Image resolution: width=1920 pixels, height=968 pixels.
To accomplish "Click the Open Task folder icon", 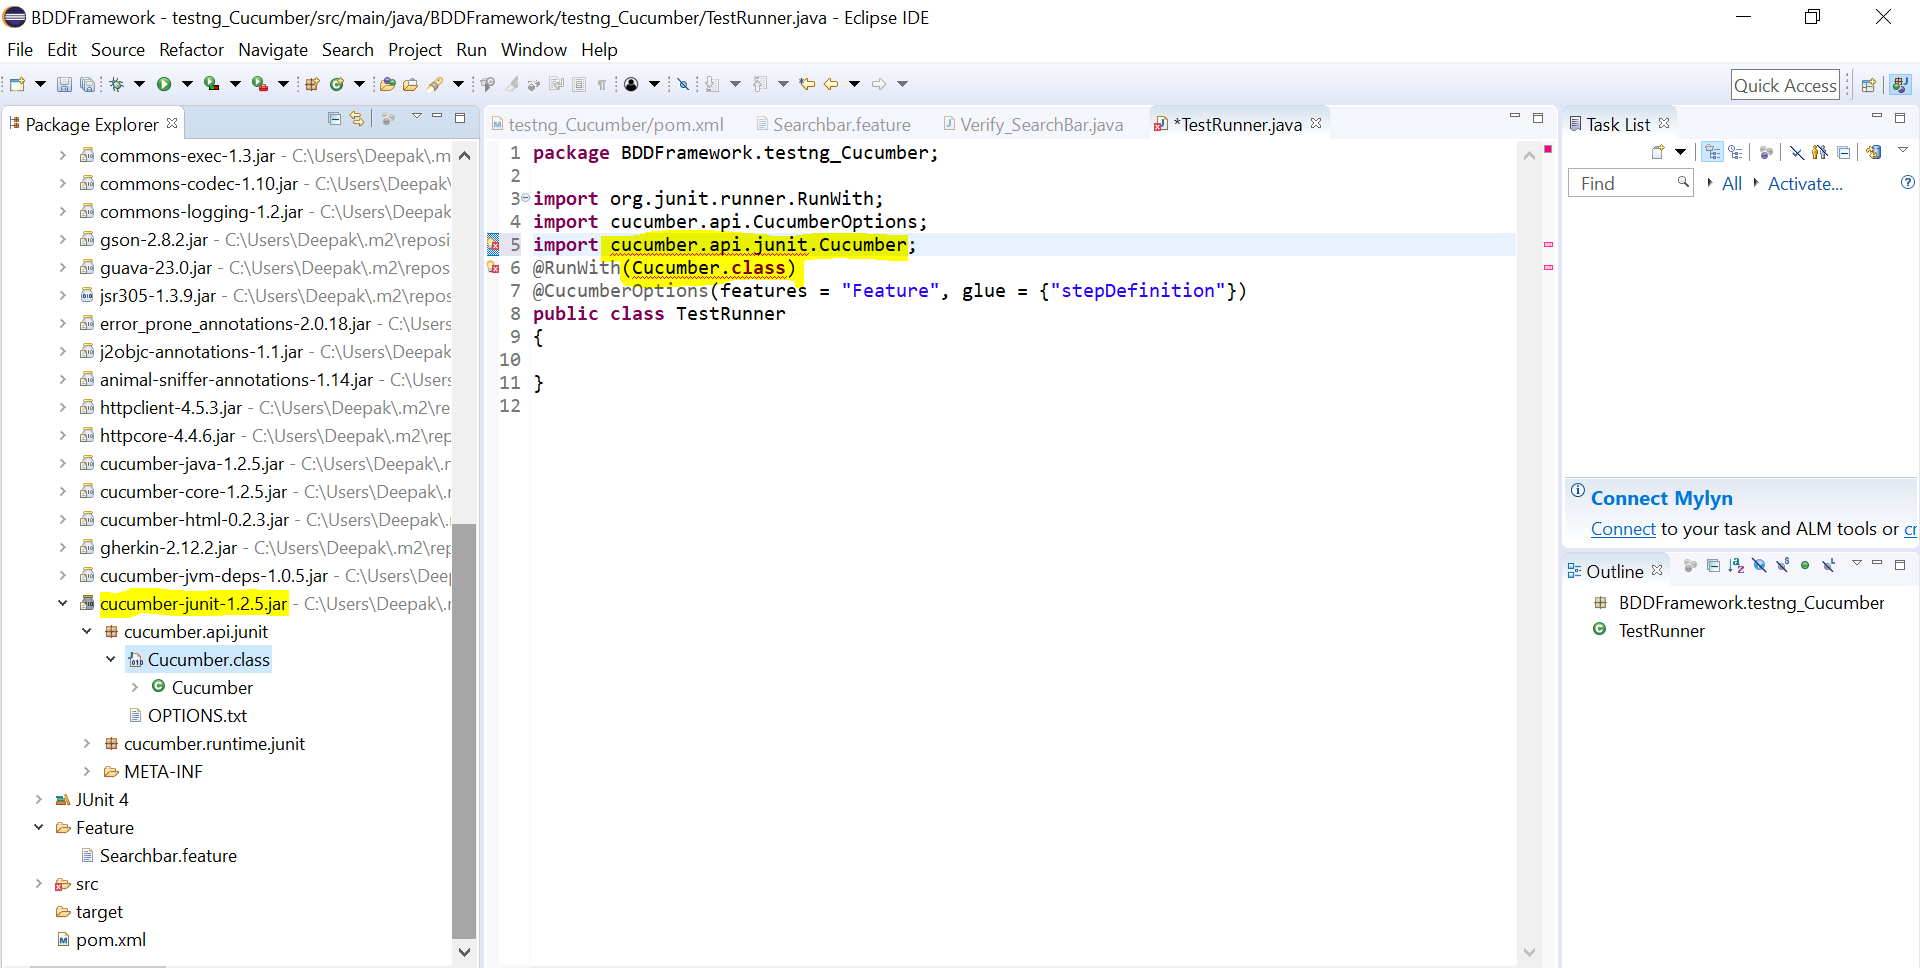I will coord(410,84).
